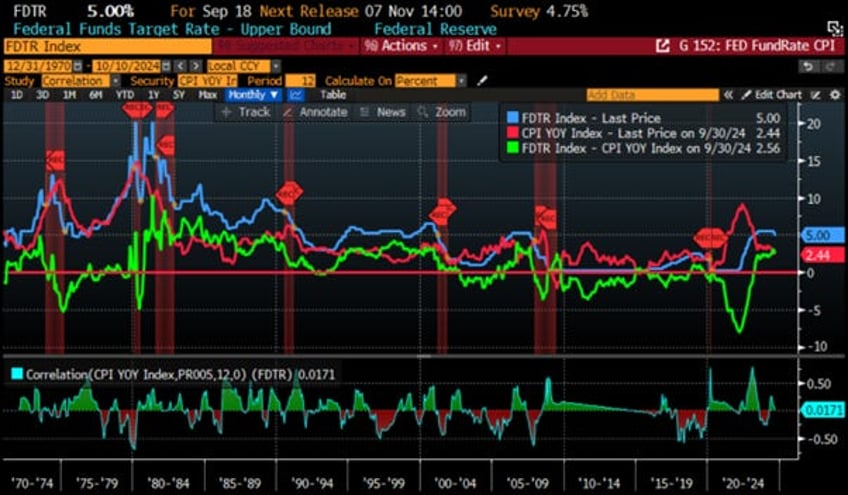Open the Actions menu

pyautogui.click(x=401, y=46)
